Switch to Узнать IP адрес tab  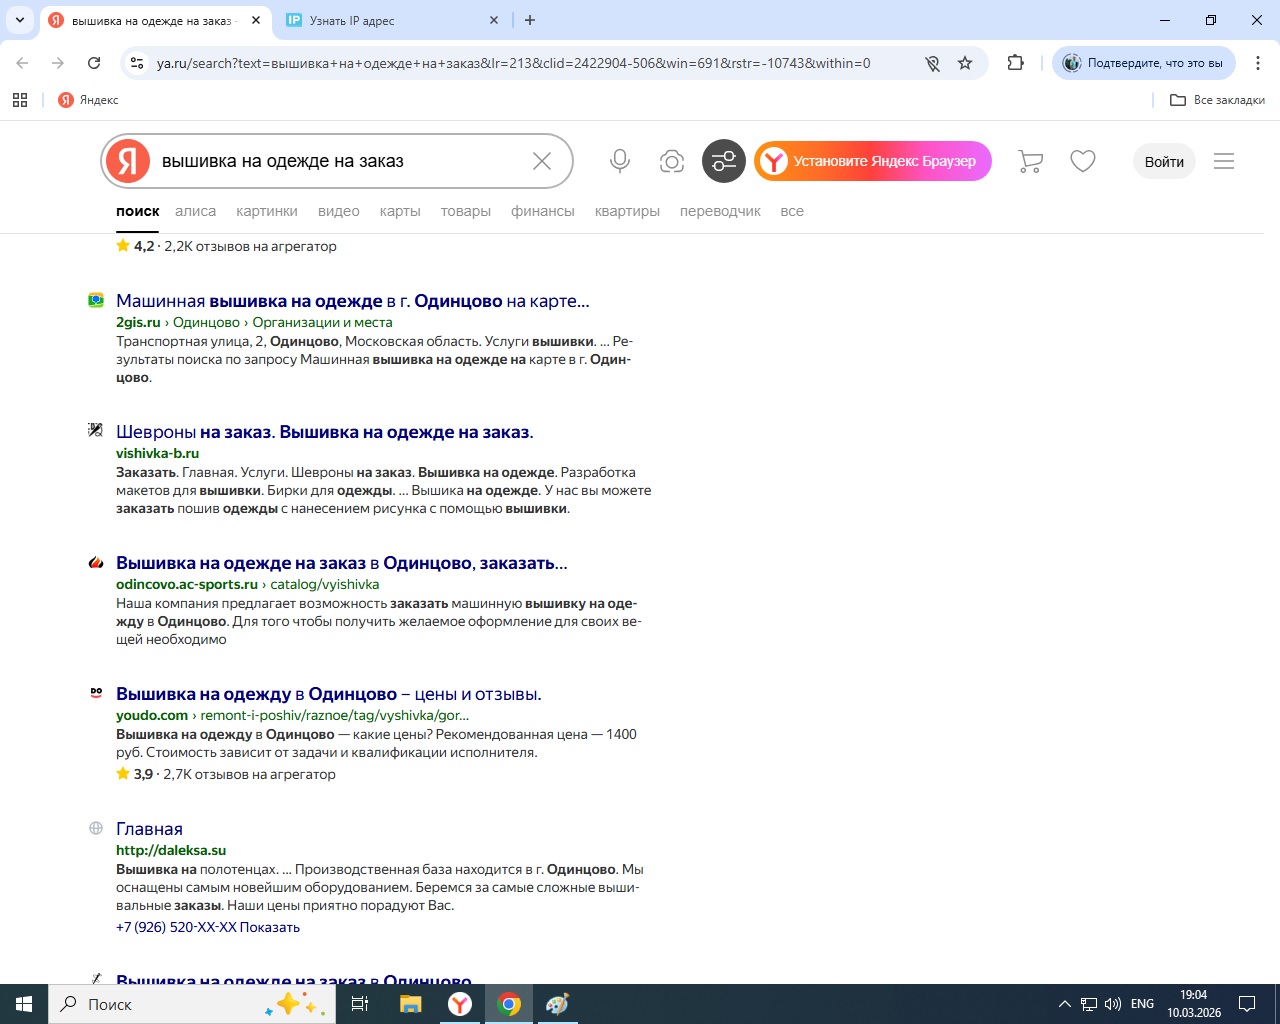click(x=392, y=20)
